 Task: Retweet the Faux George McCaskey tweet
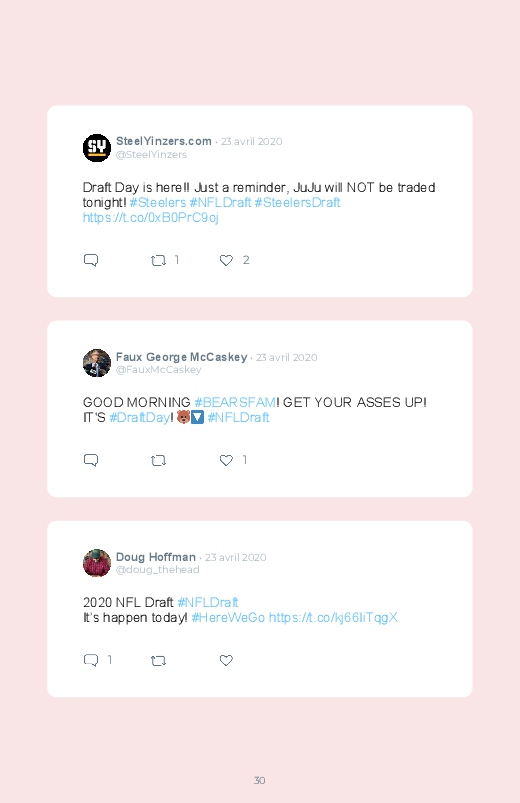pos(158,461)
